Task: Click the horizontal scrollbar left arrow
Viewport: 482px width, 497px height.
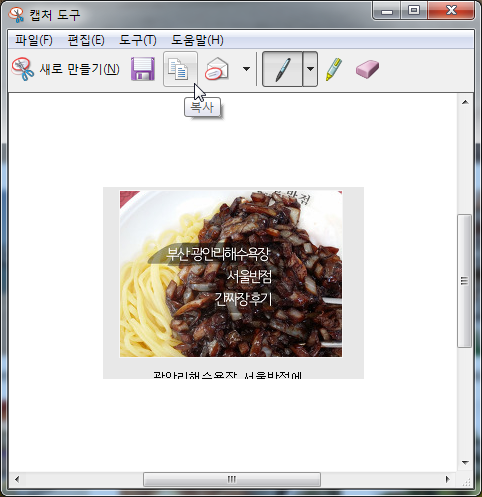Action: [x=17, y=479]
